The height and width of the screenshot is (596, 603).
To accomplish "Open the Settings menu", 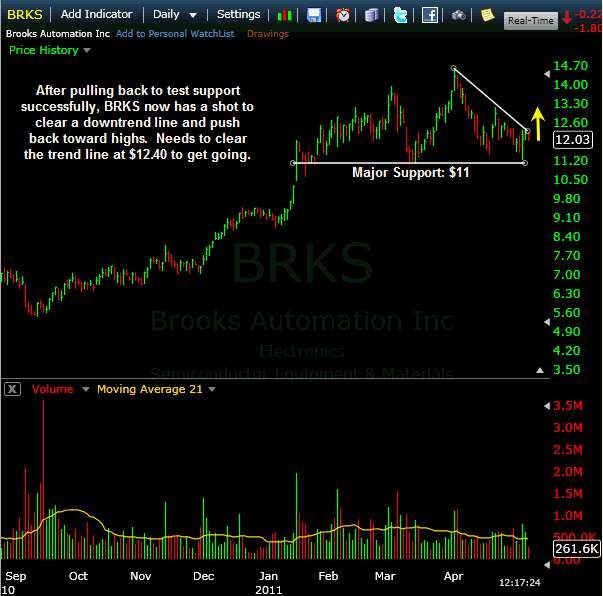I will pos(238,14).
